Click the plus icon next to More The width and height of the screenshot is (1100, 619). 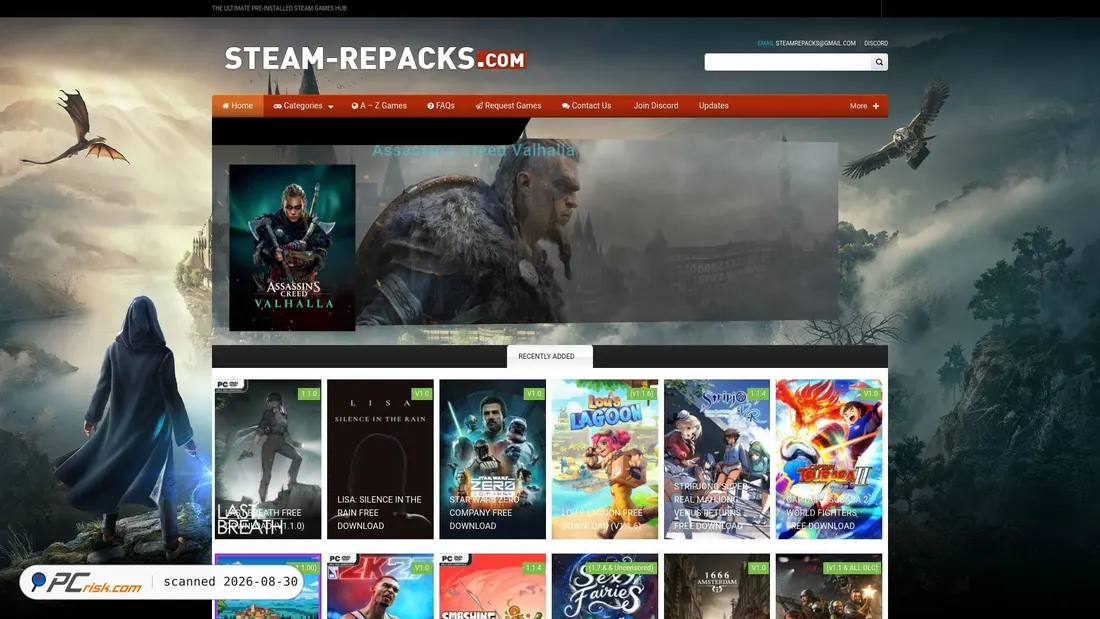876,106
